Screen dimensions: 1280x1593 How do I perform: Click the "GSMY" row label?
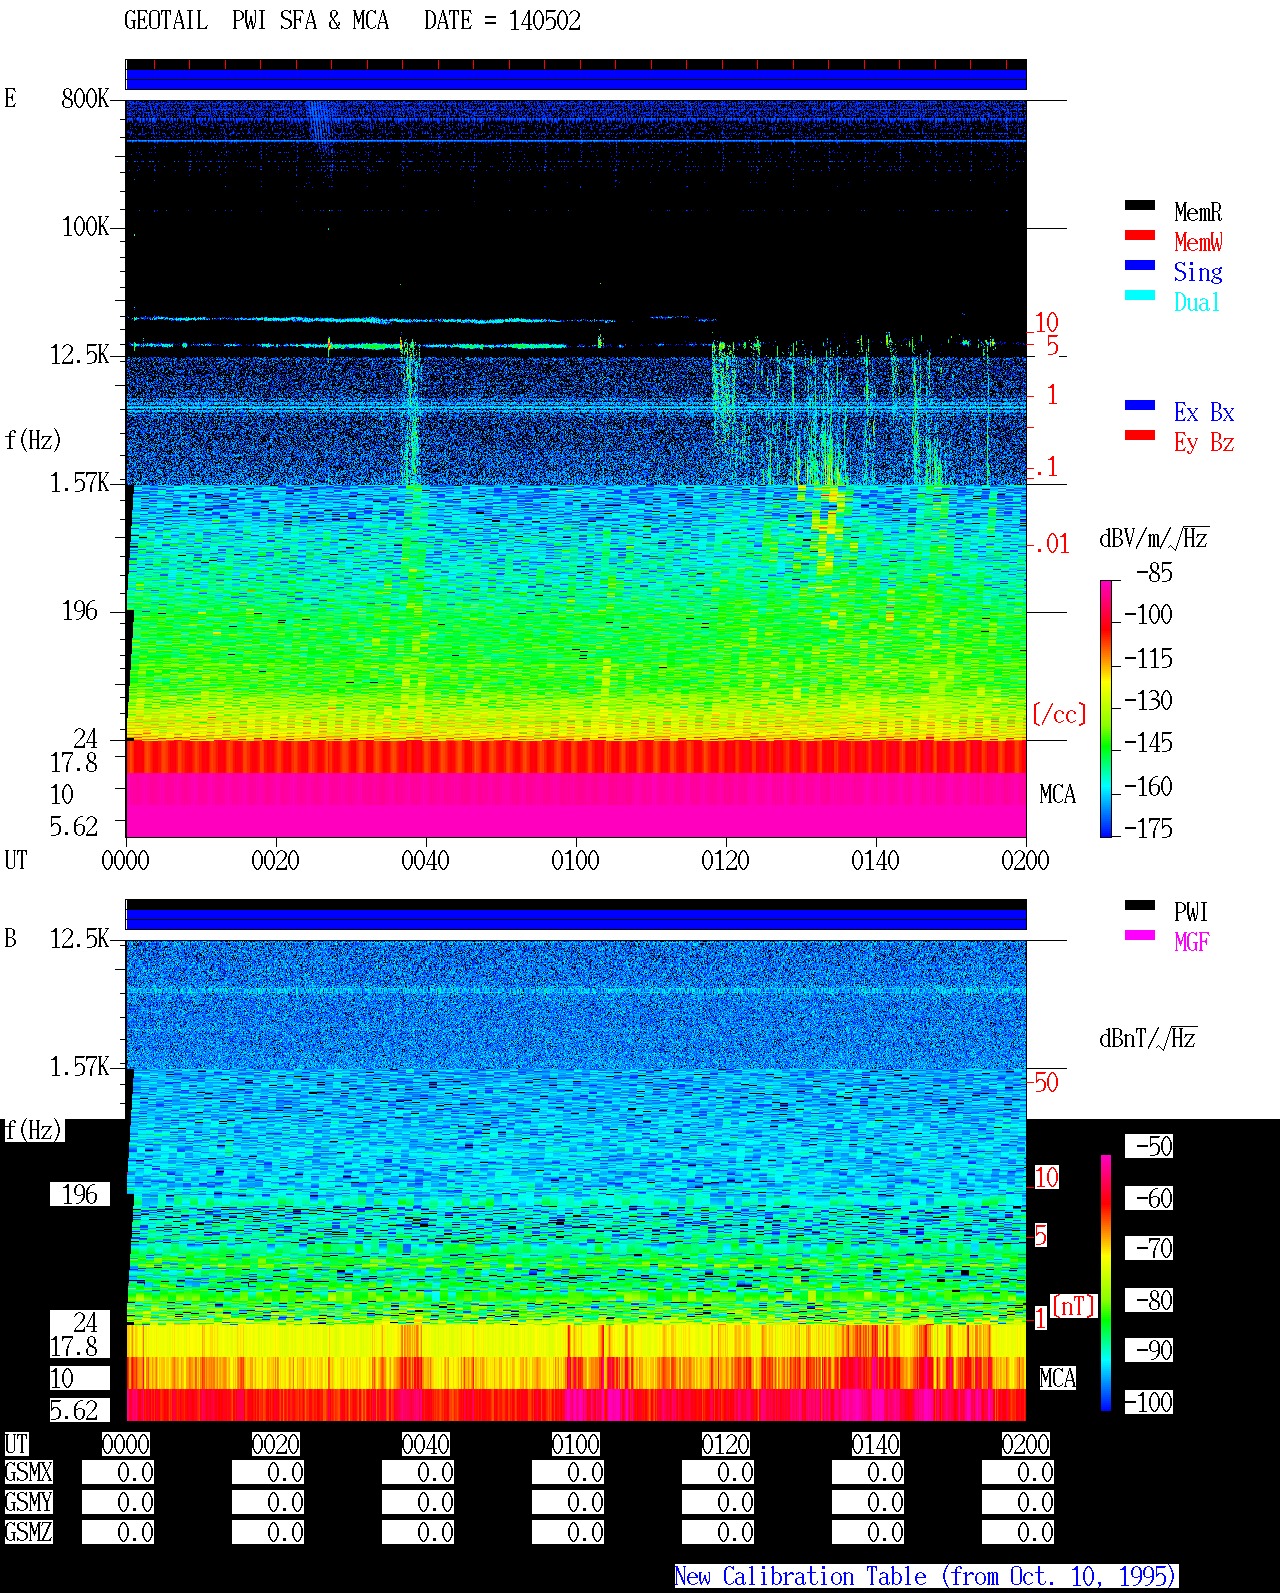[28, 1502]
